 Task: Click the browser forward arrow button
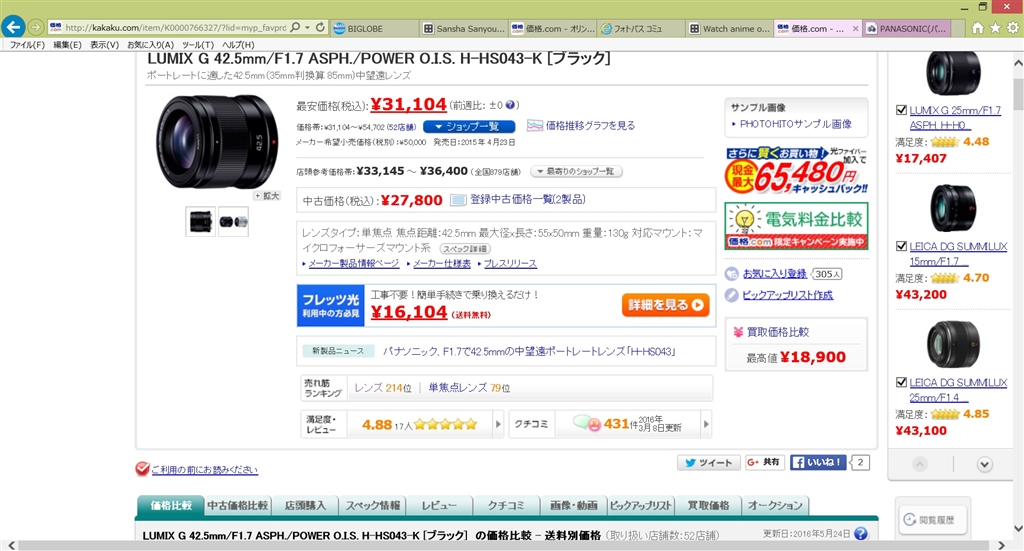[35, 27]
